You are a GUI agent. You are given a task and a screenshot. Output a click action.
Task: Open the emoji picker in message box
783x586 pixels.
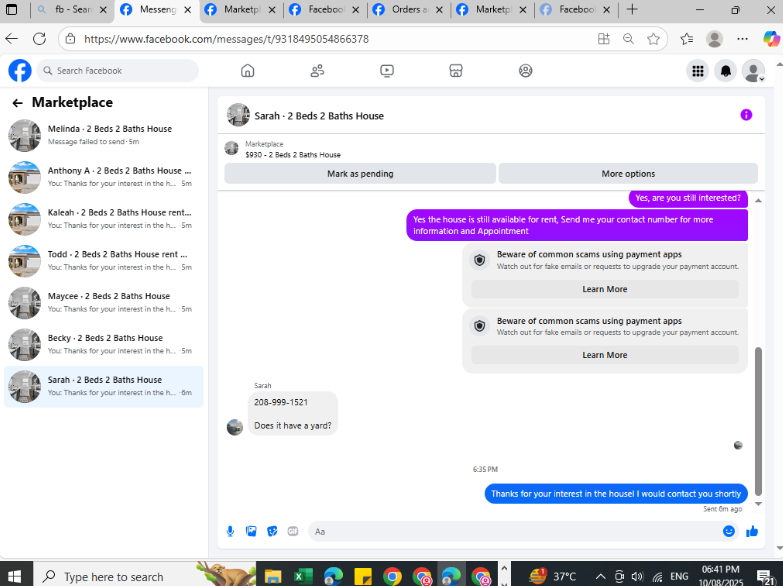pyautogui.click(x=729, y=531)
